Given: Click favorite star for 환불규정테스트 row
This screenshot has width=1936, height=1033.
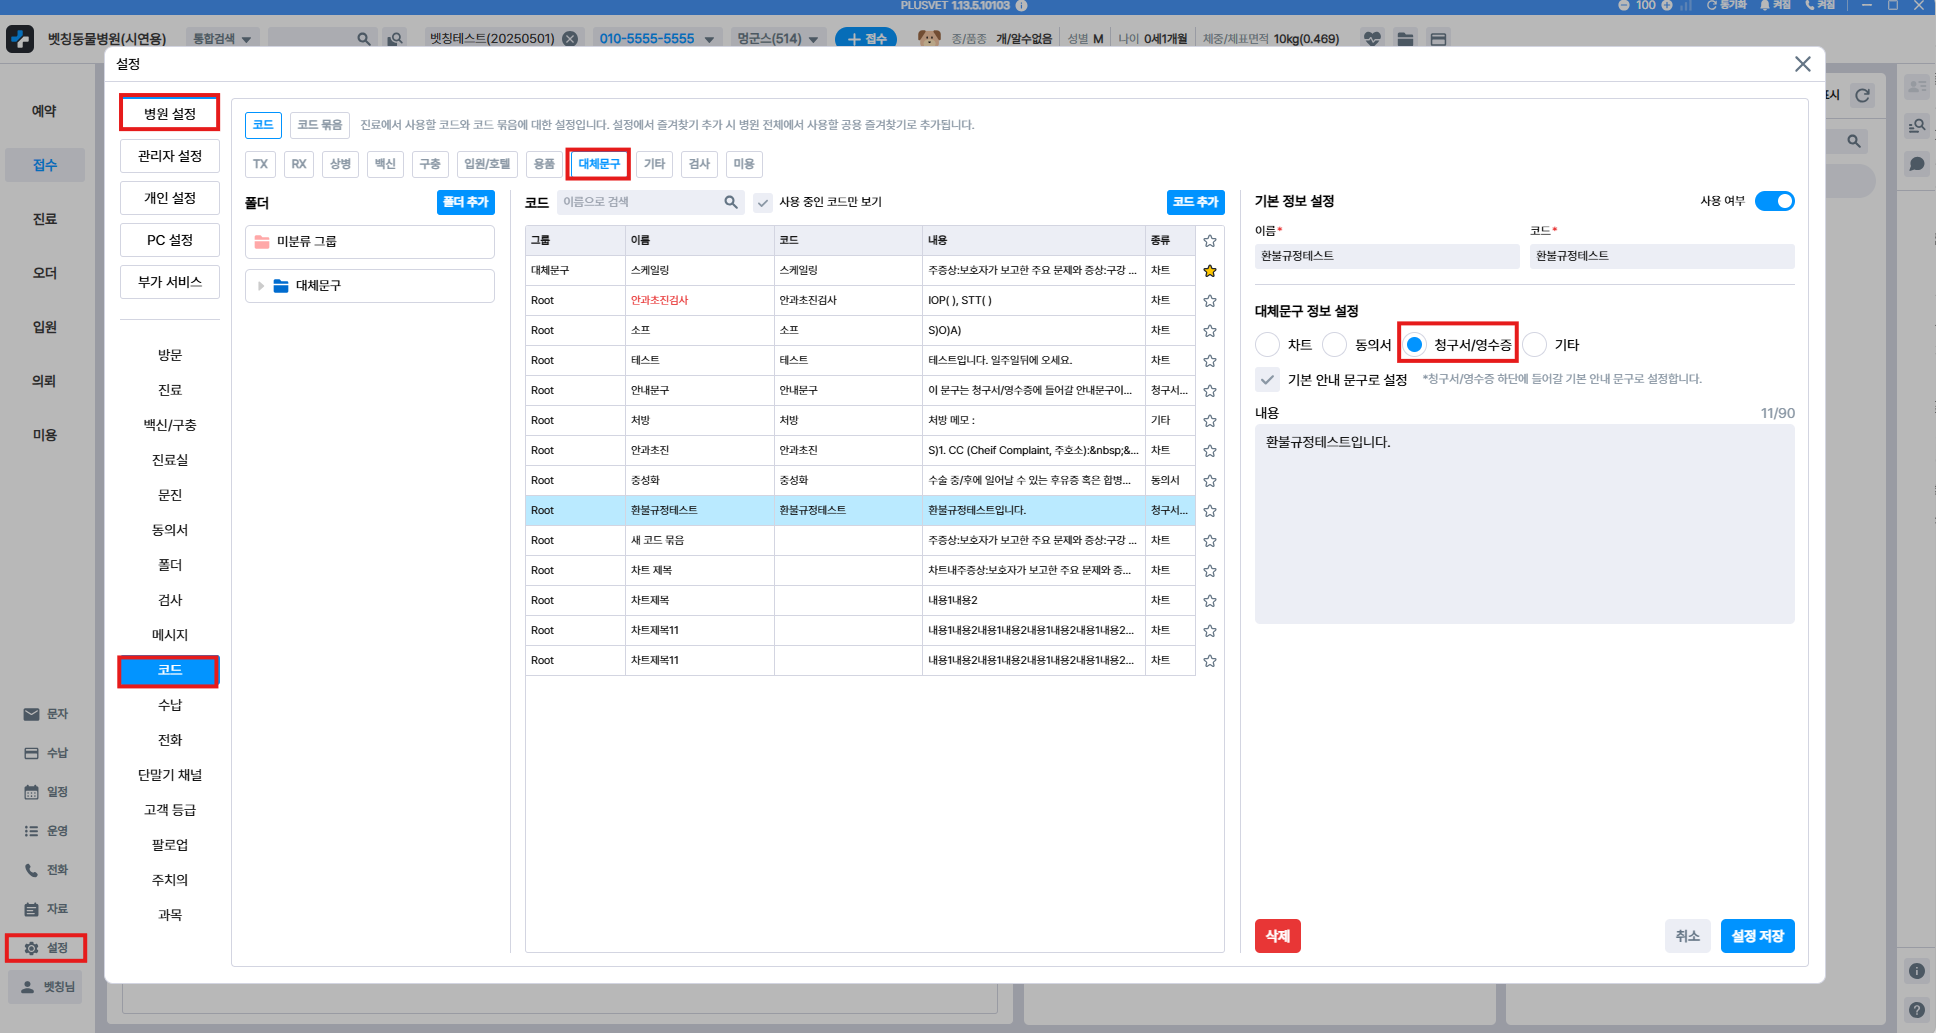Looking at the screenshot, I should tap(1209, 511).
